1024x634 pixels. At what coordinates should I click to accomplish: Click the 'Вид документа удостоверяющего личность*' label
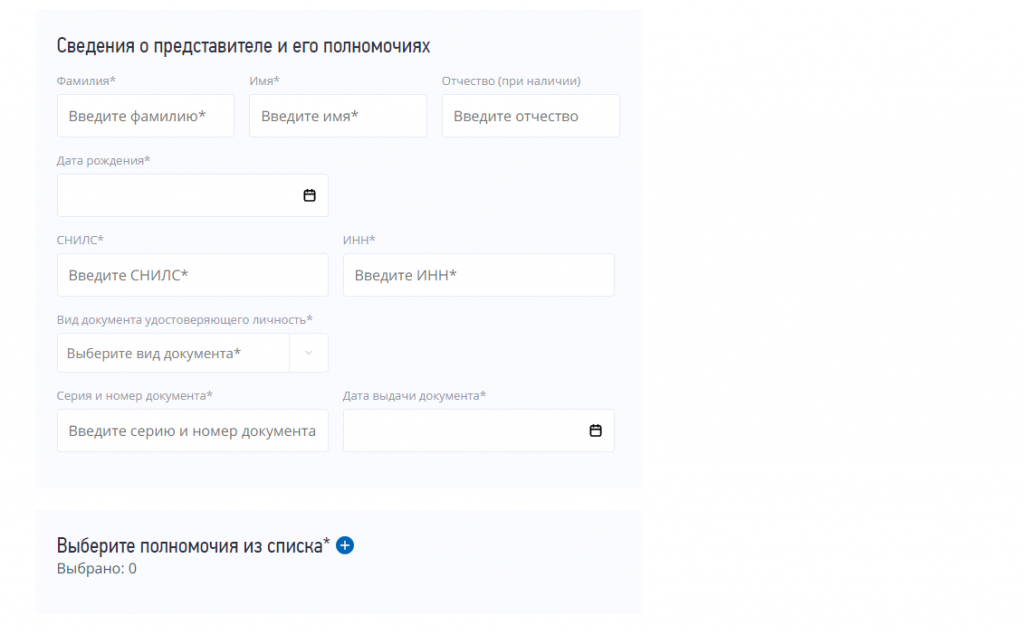coord(185,319)
